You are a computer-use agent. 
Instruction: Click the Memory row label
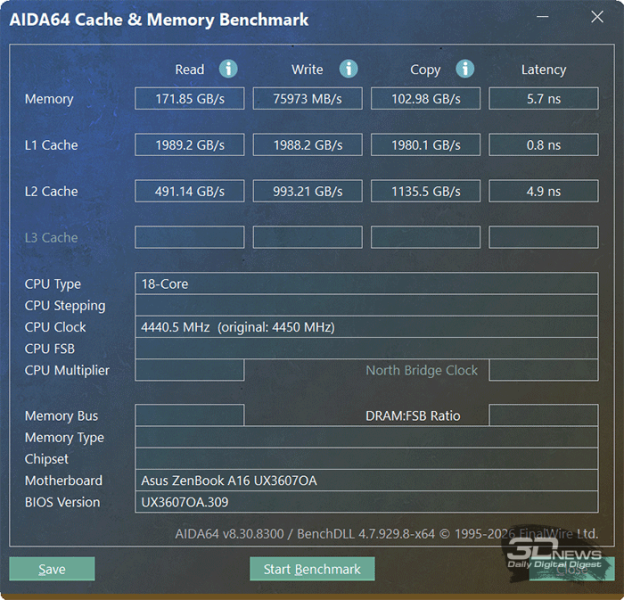pyautogui.click(x=49, y=99)
